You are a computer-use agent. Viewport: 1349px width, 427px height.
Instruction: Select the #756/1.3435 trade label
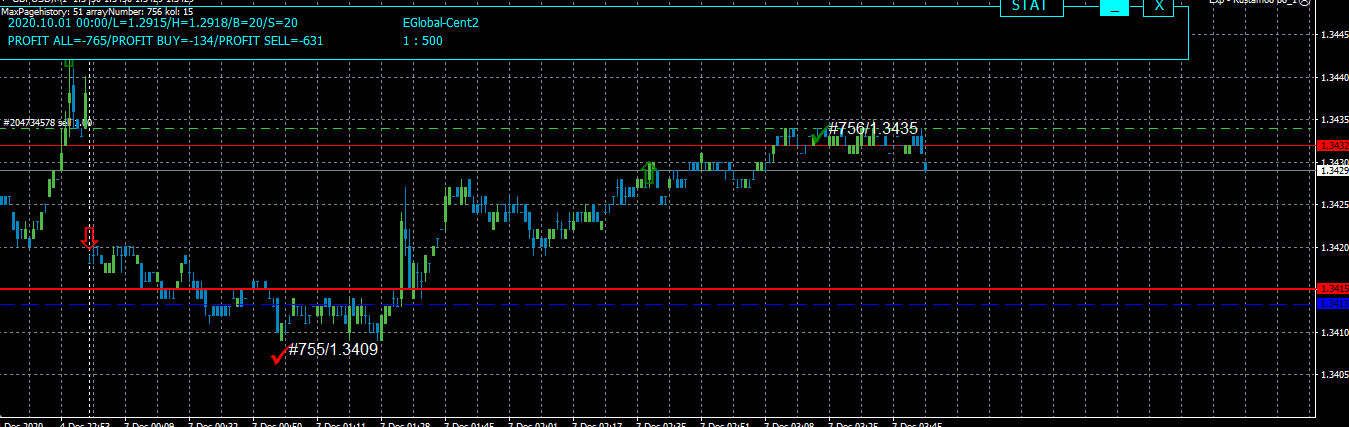coord(873,129)
